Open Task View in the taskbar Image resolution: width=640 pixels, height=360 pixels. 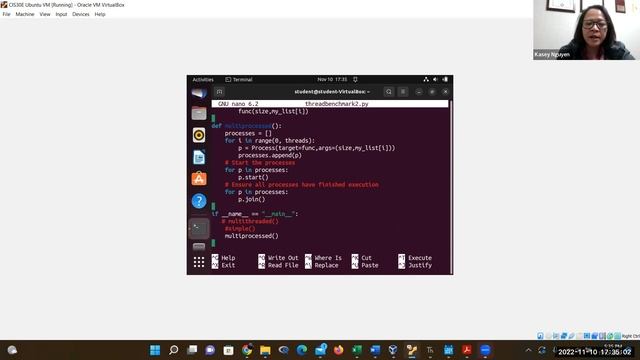[x=192, y=350]
